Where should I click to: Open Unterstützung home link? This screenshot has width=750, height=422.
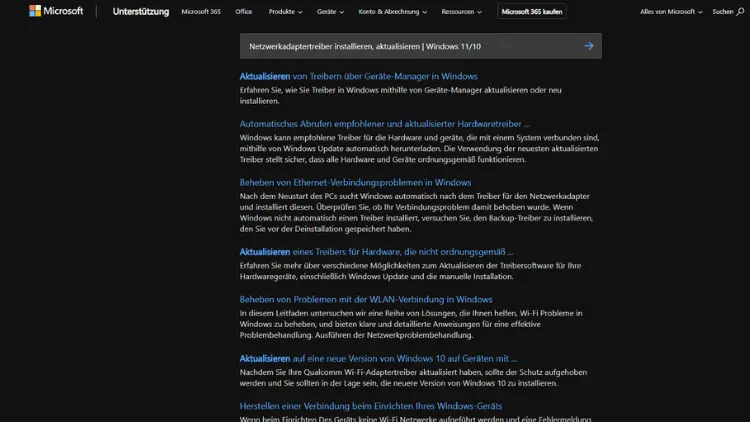pyautogui.click(x=141, y=11)
